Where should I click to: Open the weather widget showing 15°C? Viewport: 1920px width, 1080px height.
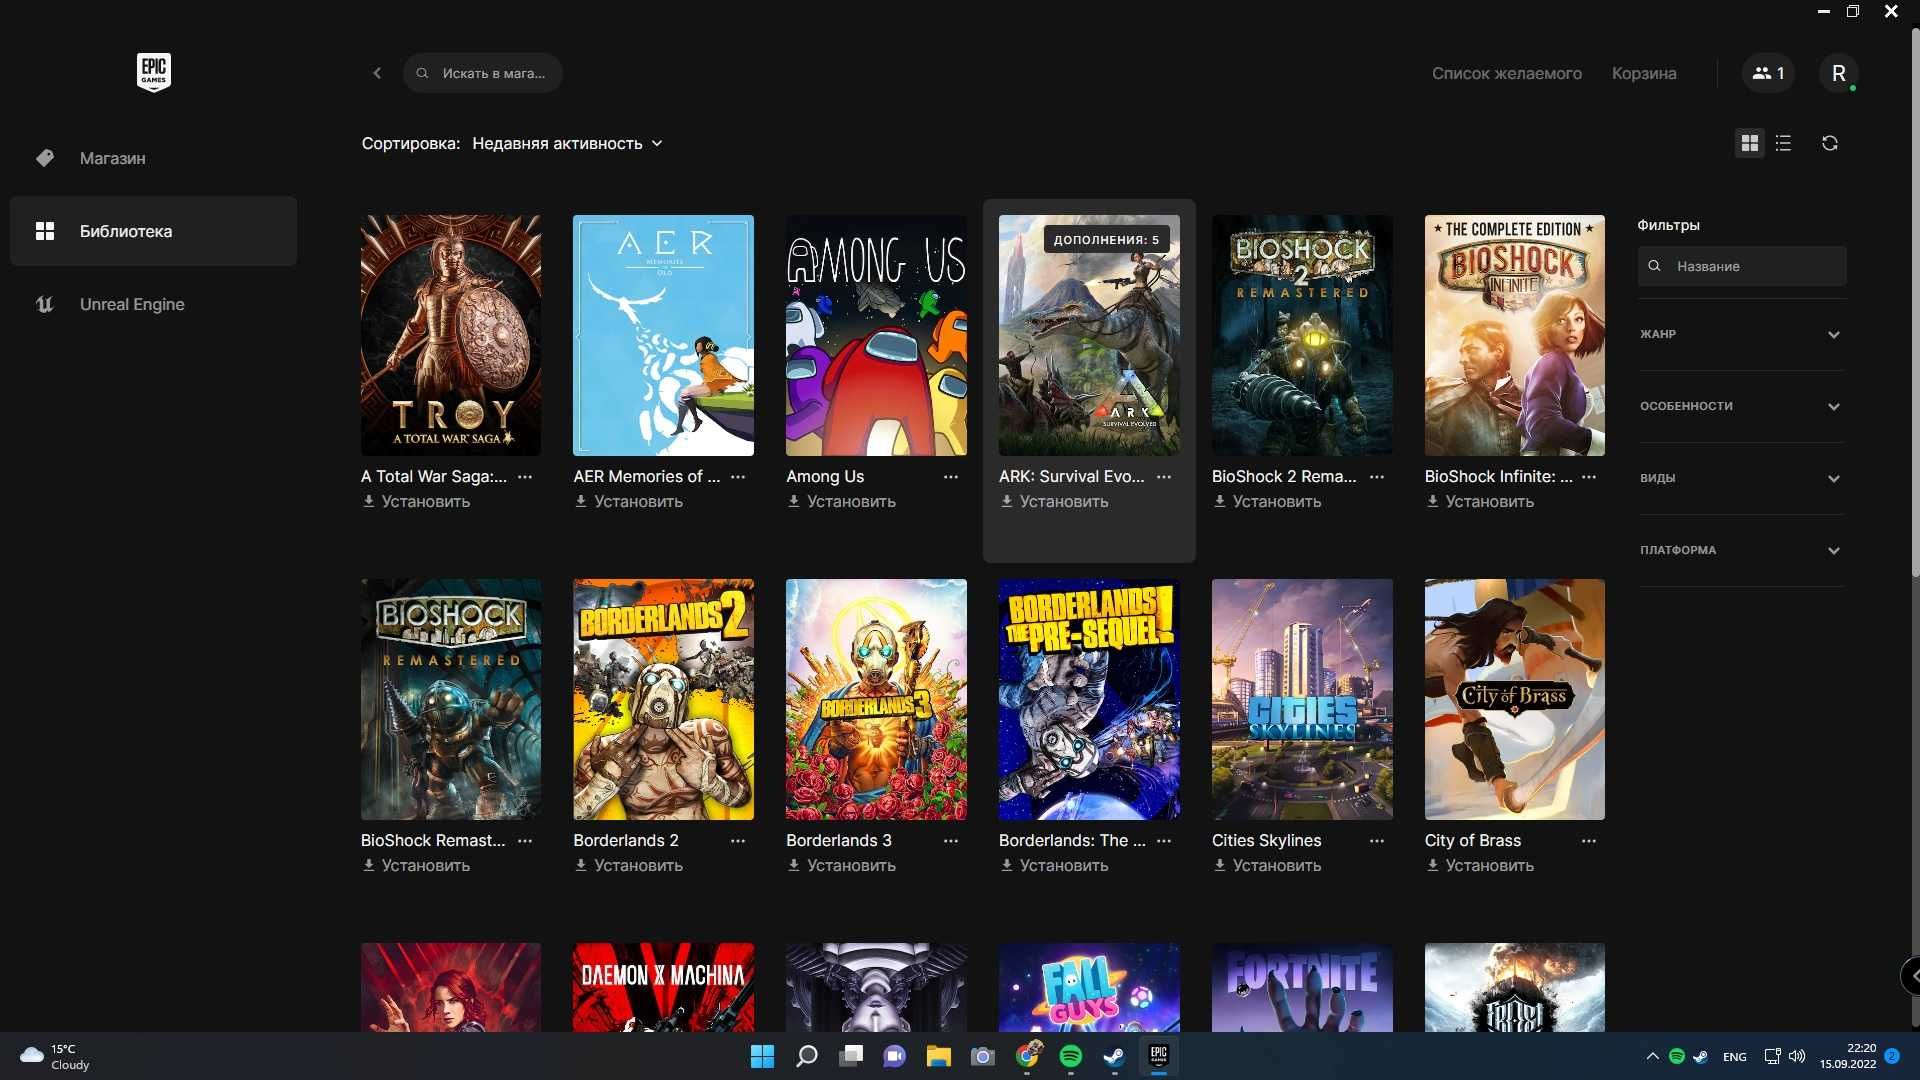pyautogui.click(x=56, y=1056)
